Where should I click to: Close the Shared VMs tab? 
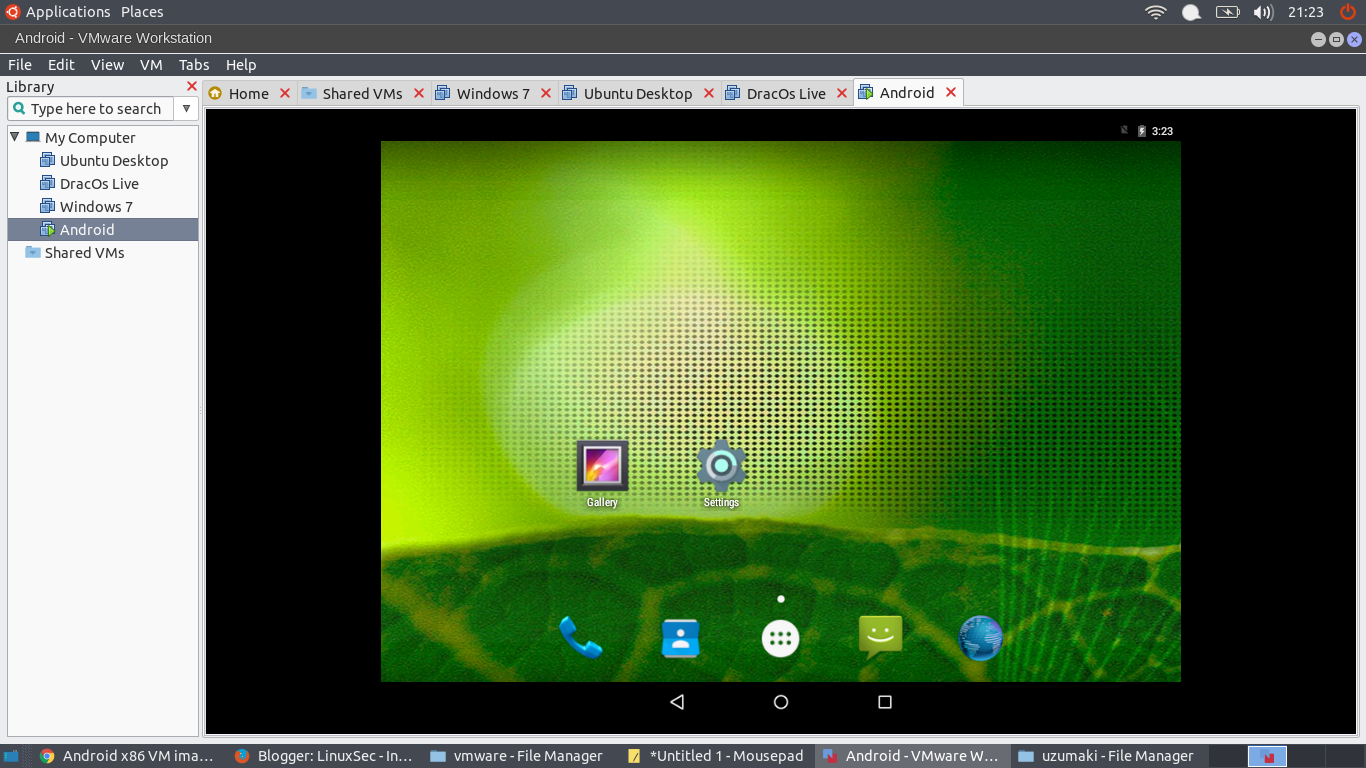point(419,93)
